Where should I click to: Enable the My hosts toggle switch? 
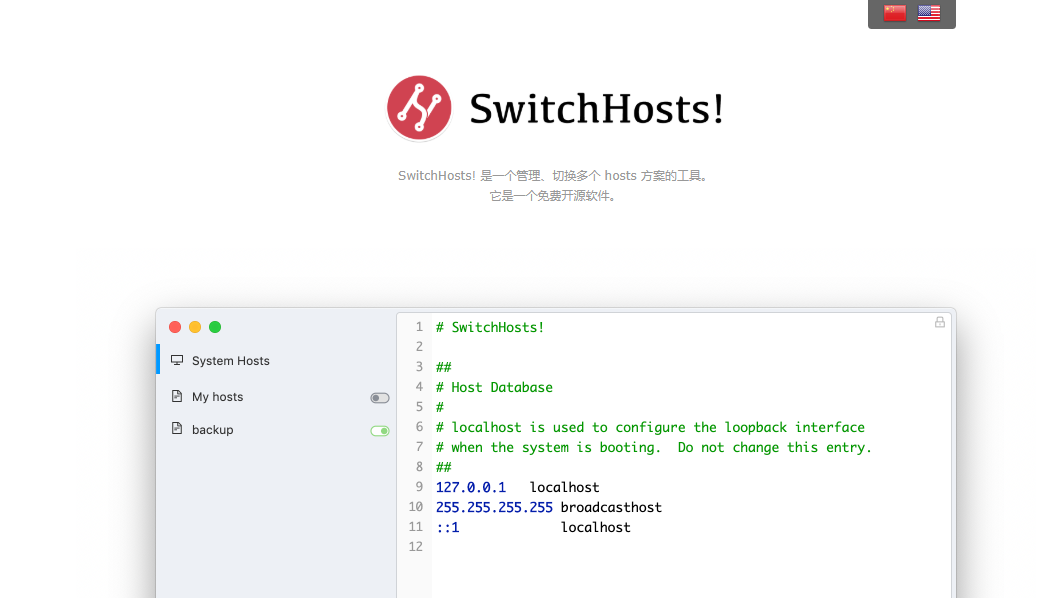coord(380,398)
